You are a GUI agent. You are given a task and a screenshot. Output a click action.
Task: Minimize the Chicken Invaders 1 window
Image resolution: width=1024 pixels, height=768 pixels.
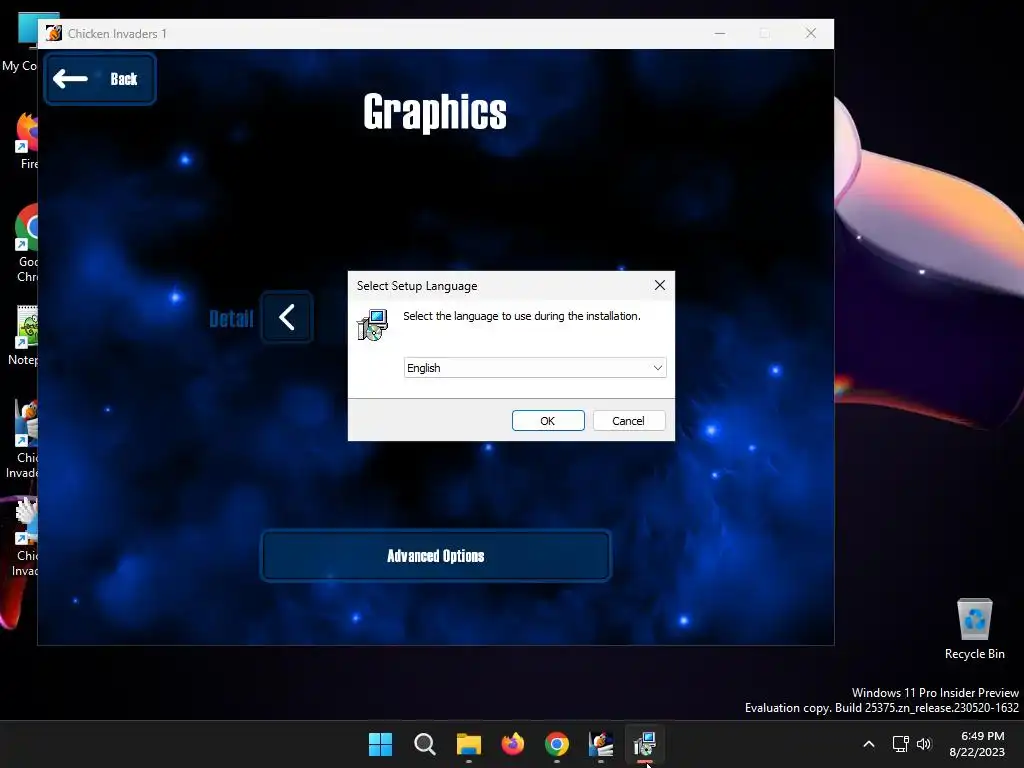[x=720, y=33]
